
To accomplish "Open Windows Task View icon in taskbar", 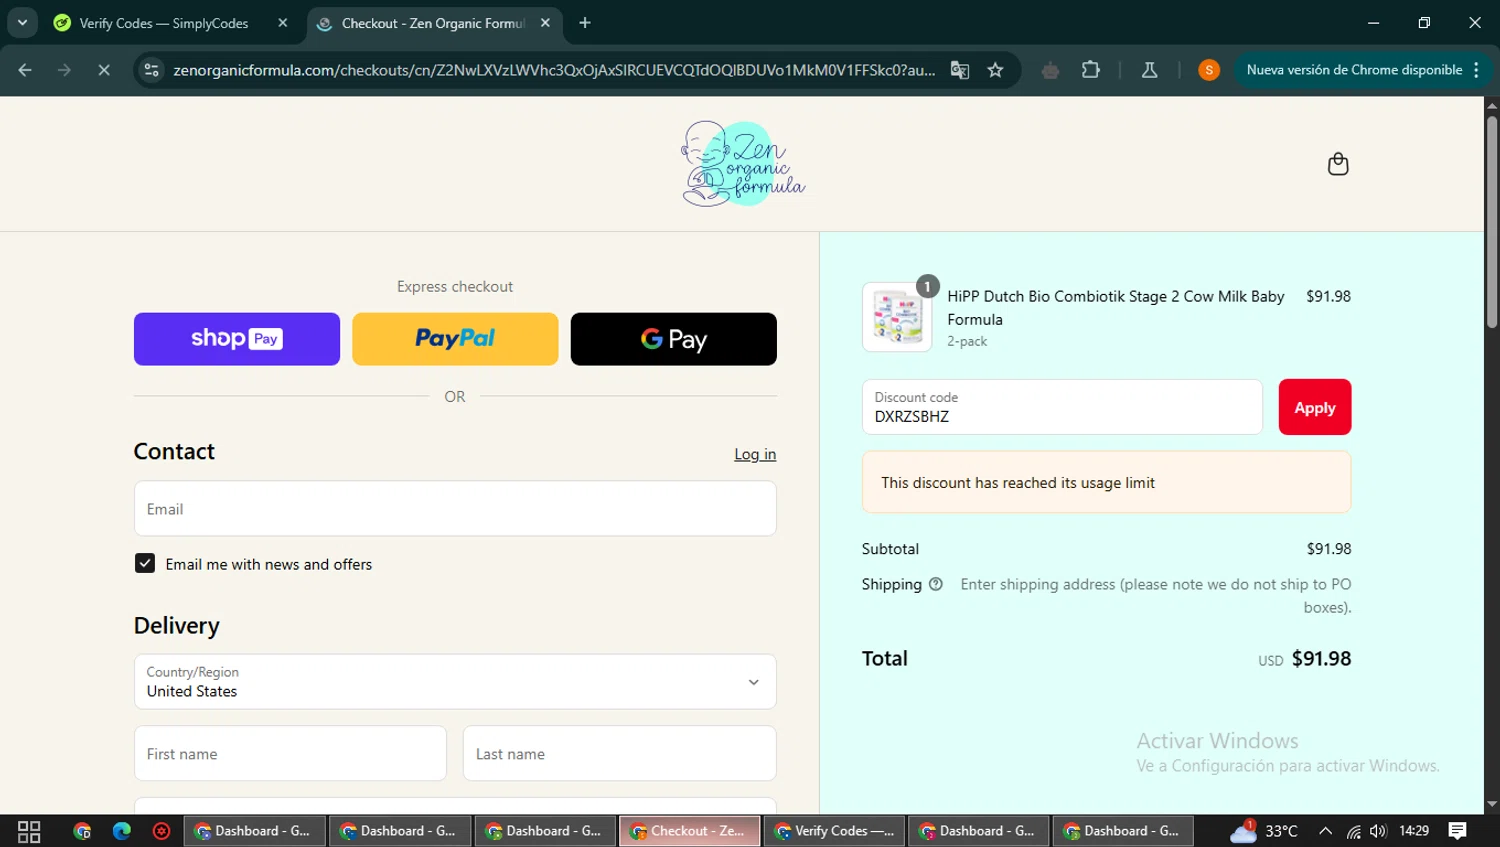I will pyautogui.click(x=29, y=831).
